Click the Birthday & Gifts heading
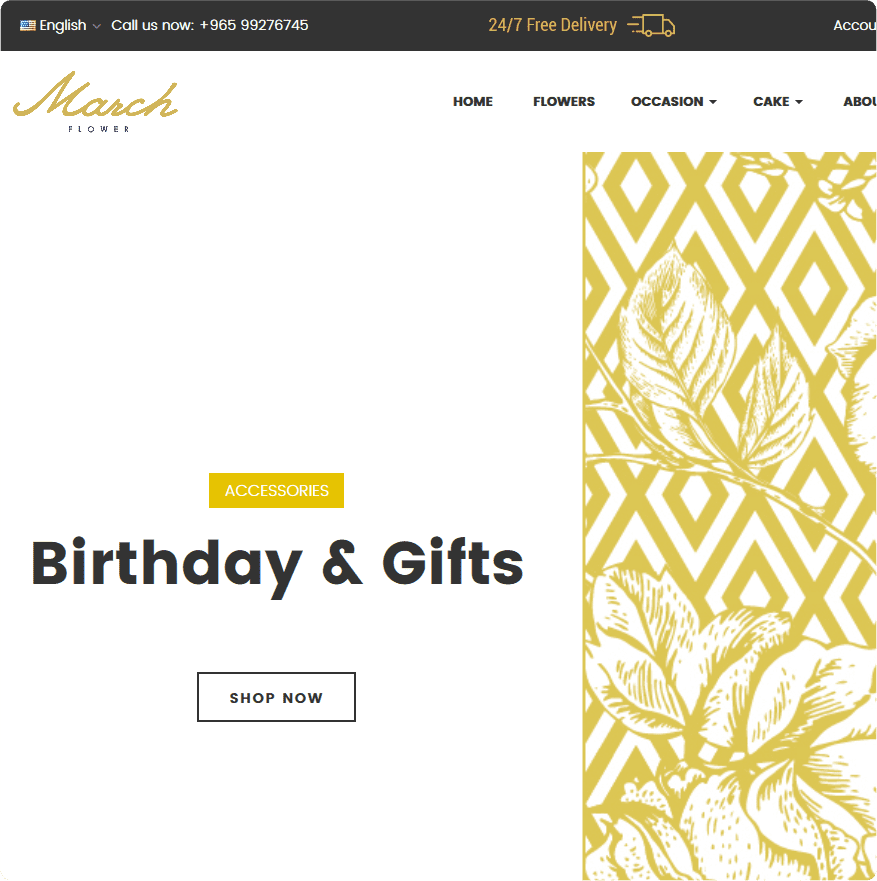877x881 pixels. (277, 564)
